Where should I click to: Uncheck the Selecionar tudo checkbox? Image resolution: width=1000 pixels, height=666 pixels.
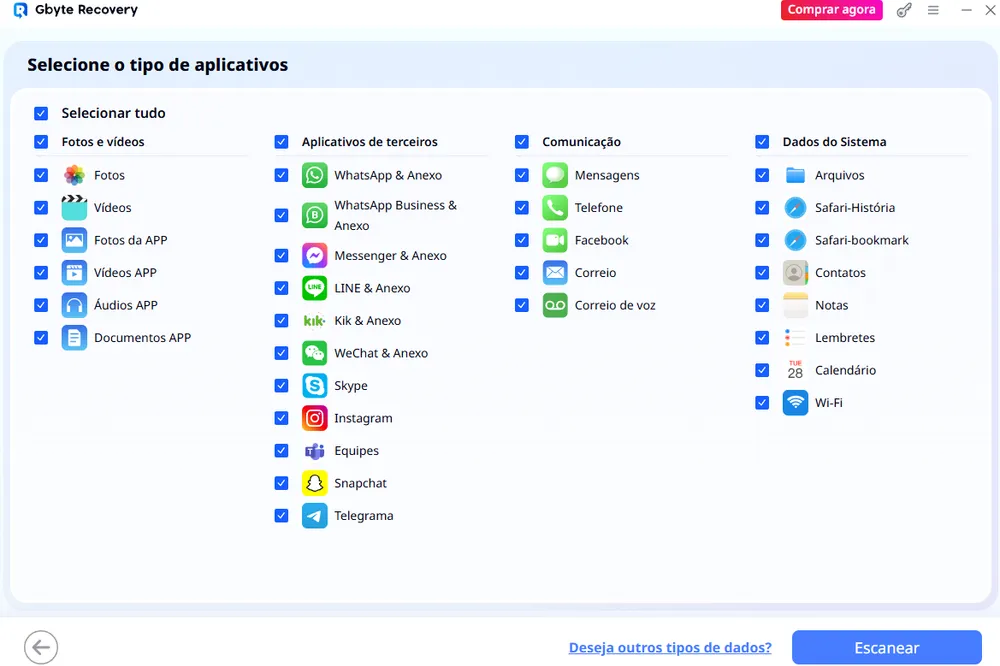(x=41, y=114)
